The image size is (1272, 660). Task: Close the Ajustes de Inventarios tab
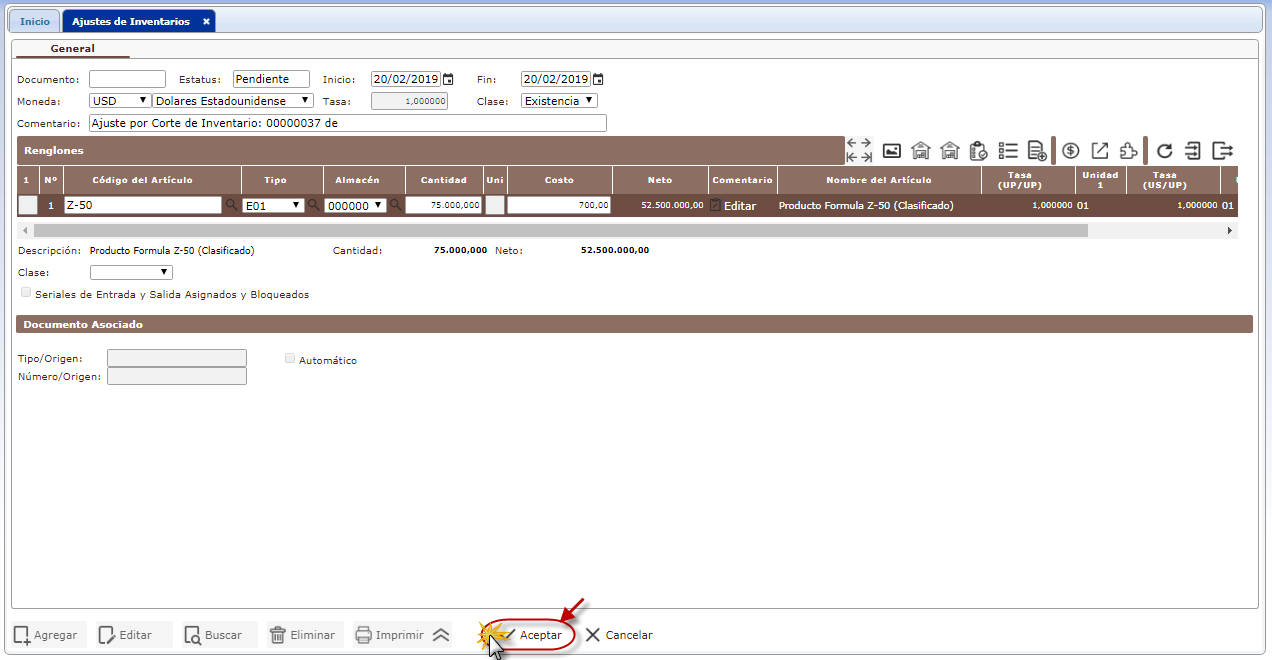click(x=206, y=21)
